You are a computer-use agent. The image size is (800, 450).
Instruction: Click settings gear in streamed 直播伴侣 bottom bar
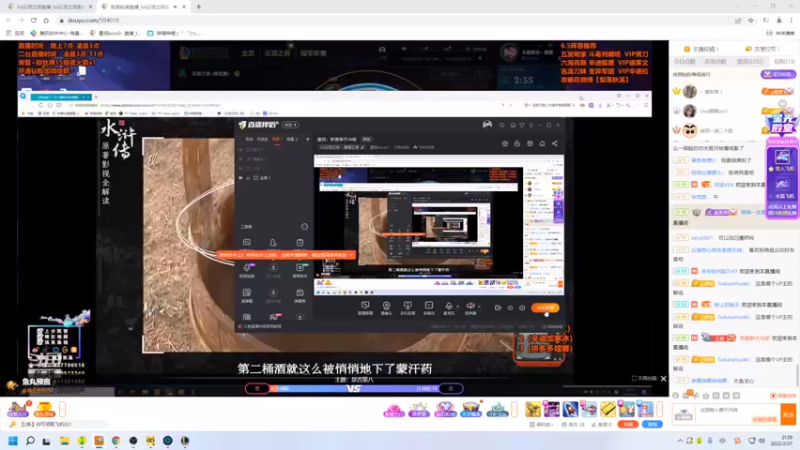coord(522,308)
